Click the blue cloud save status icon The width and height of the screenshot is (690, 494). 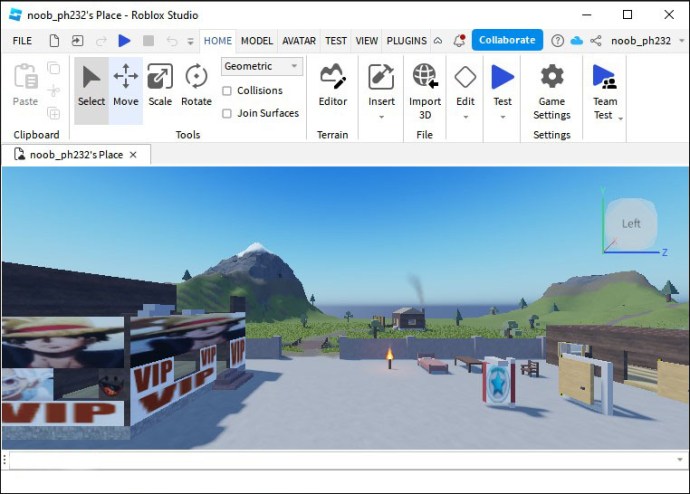tap(576, 41)
